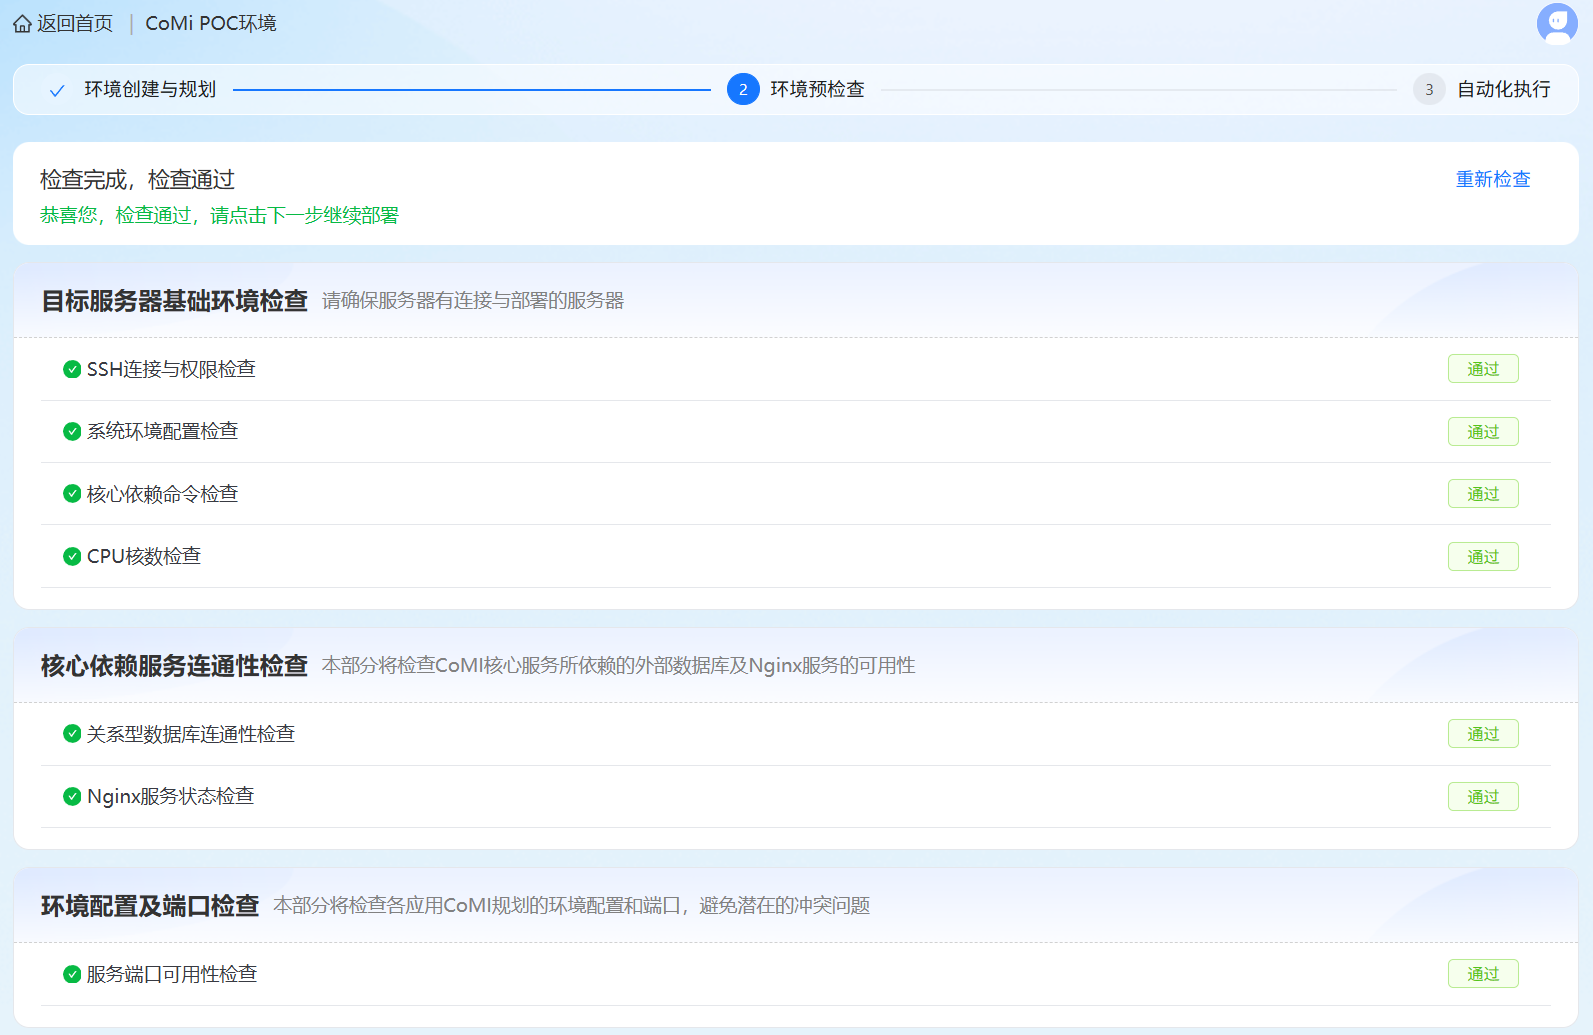Click 重新检查 to rerun the checks

pos(1492,179)
